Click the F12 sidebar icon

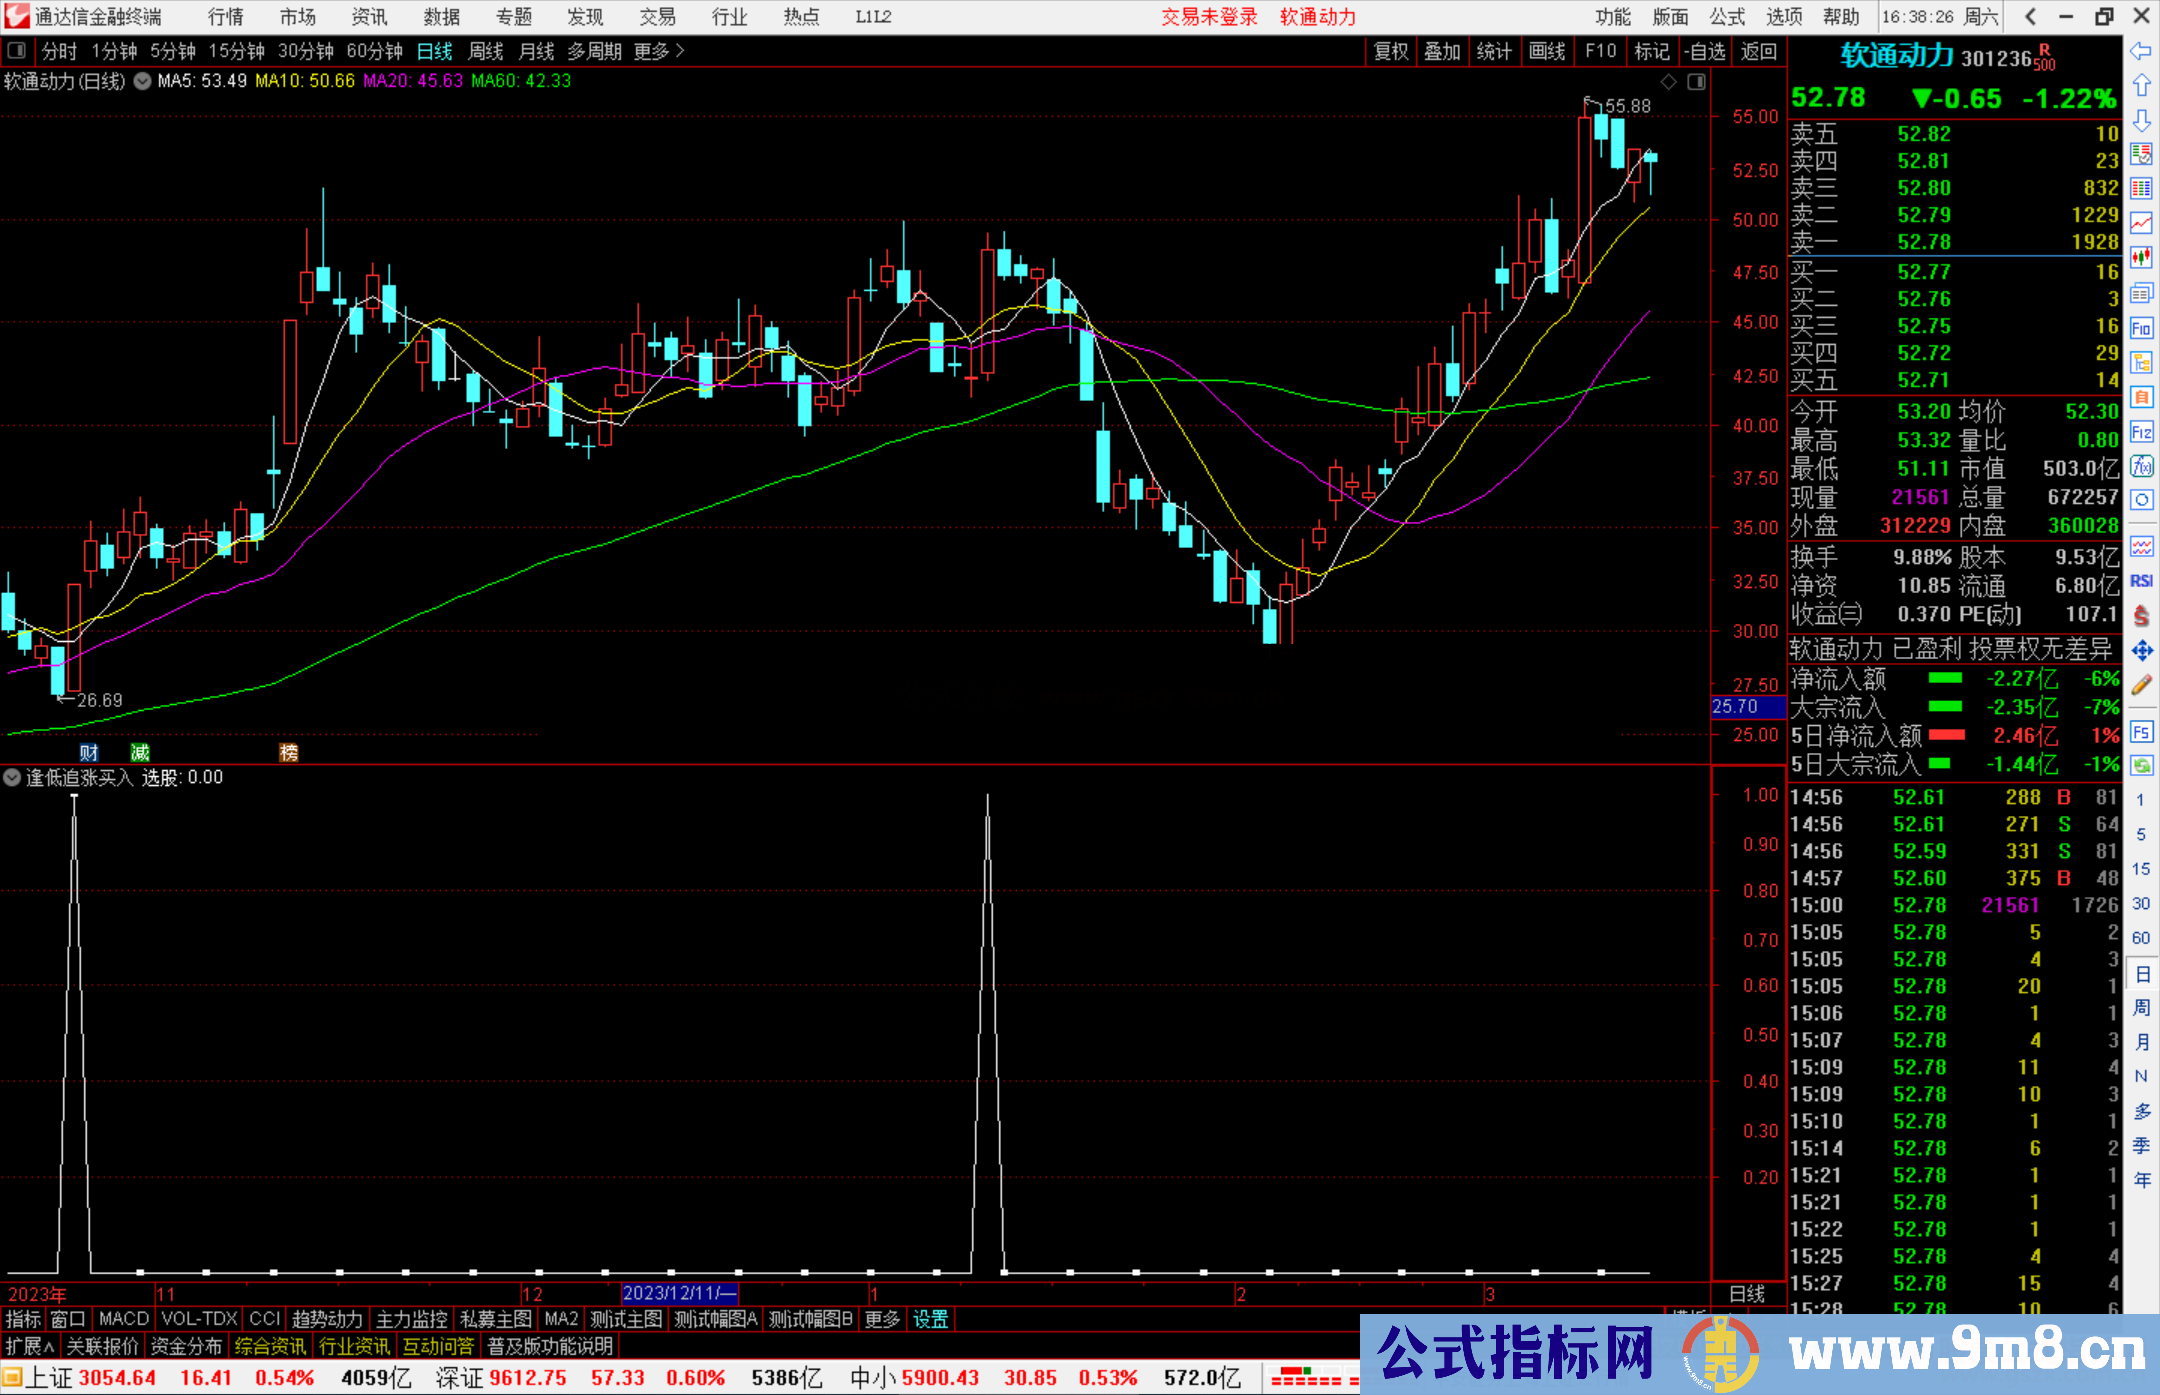coord(2141,432)
